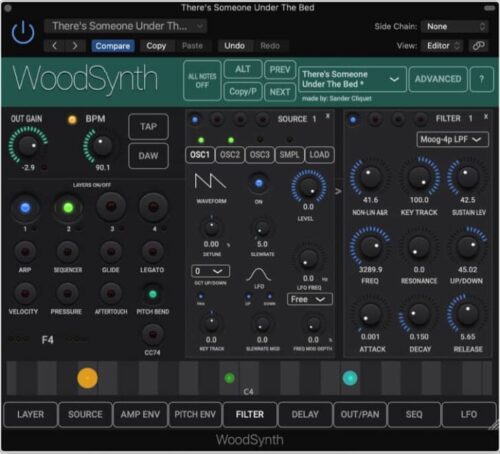Open the SEQ page tab

pyautogui.click(x=414, y=414)
